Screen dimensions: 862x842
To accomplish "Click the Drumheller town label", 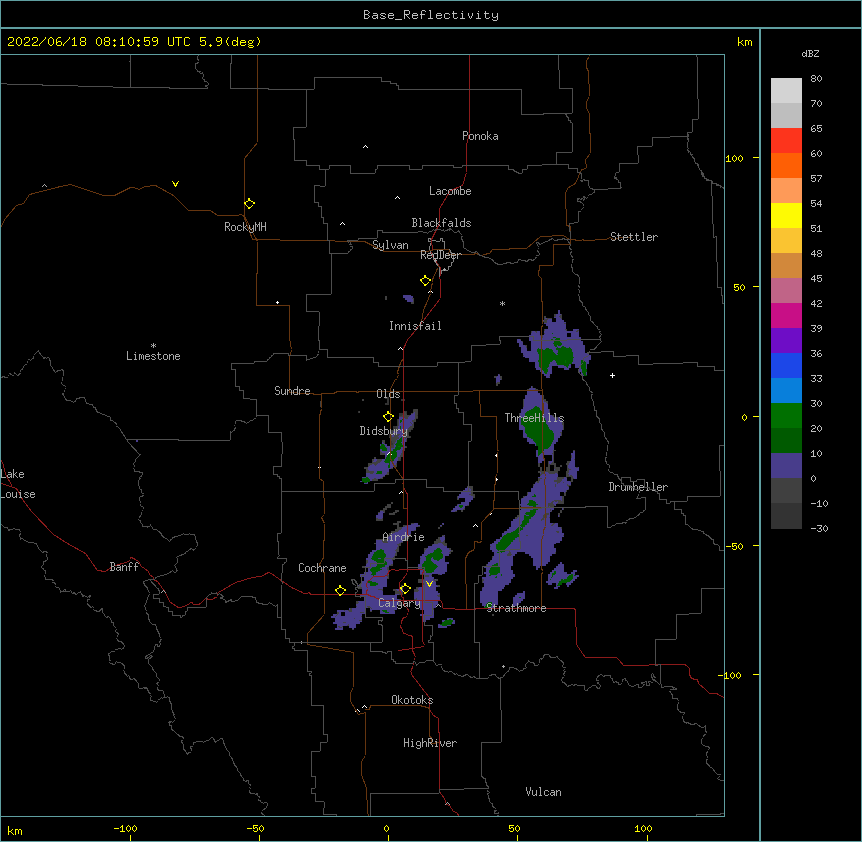I will click(x=638, y=487).
